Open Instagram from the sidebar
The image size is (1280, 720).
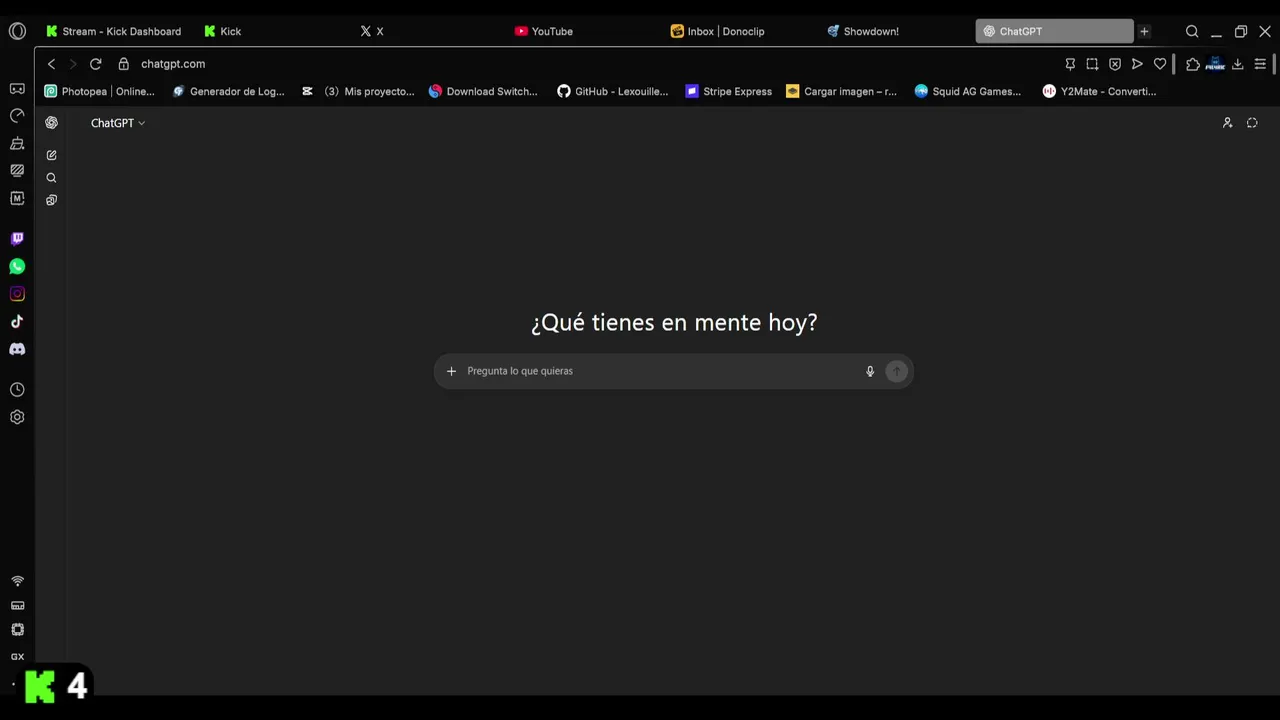(x=17, y=294)
